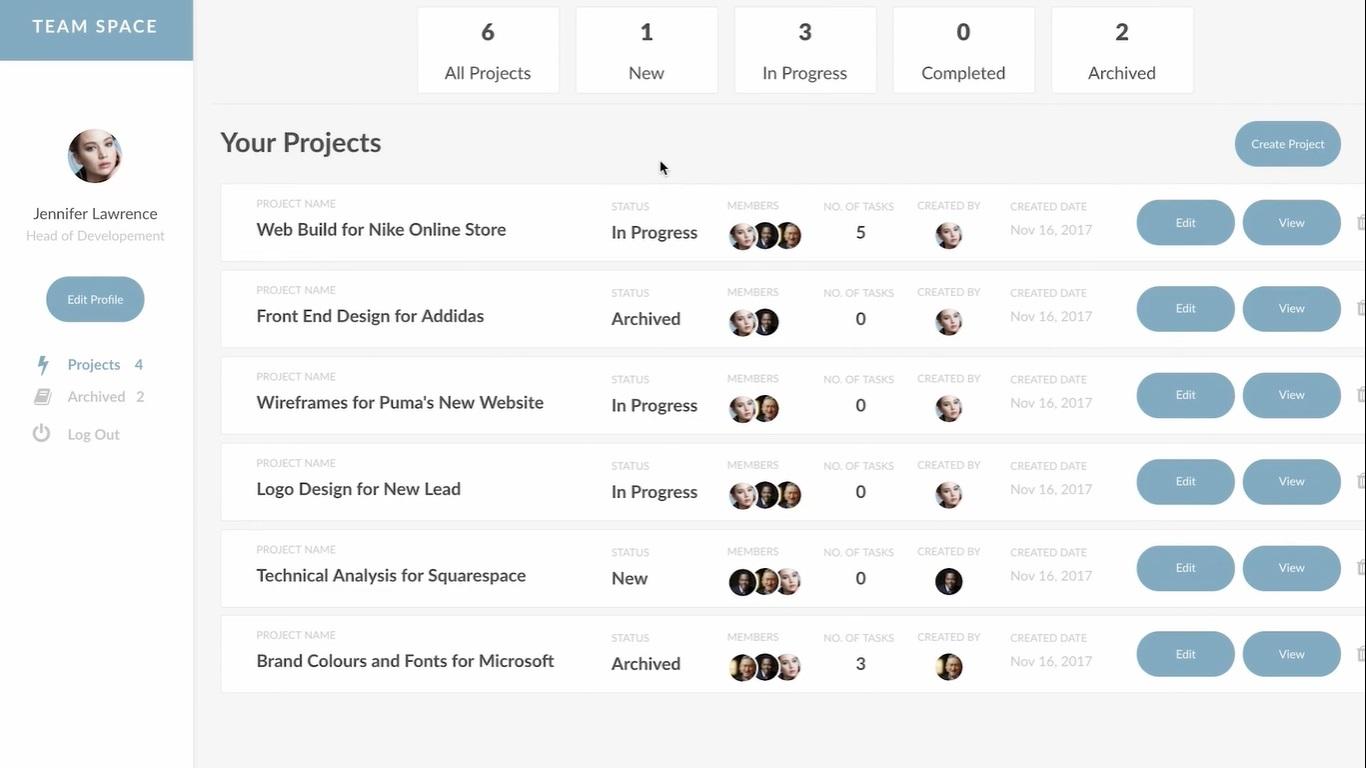Screen dimensions: 1366x768
Task: Click the Edit Profile button
Action: click(94, 299)
